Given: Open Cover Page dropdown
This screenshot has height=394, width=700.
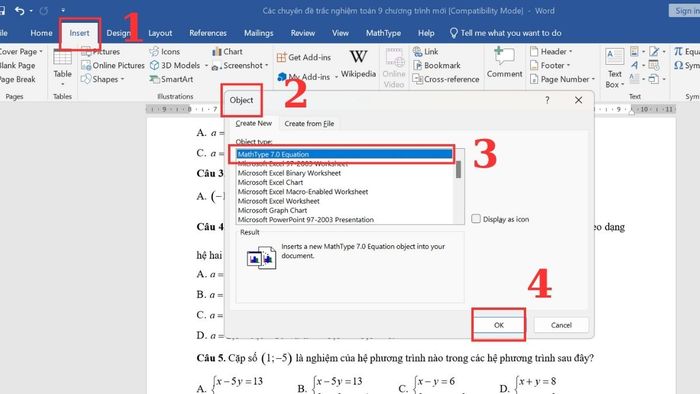Looking at the screenshot, I should (x=21, y=52).
